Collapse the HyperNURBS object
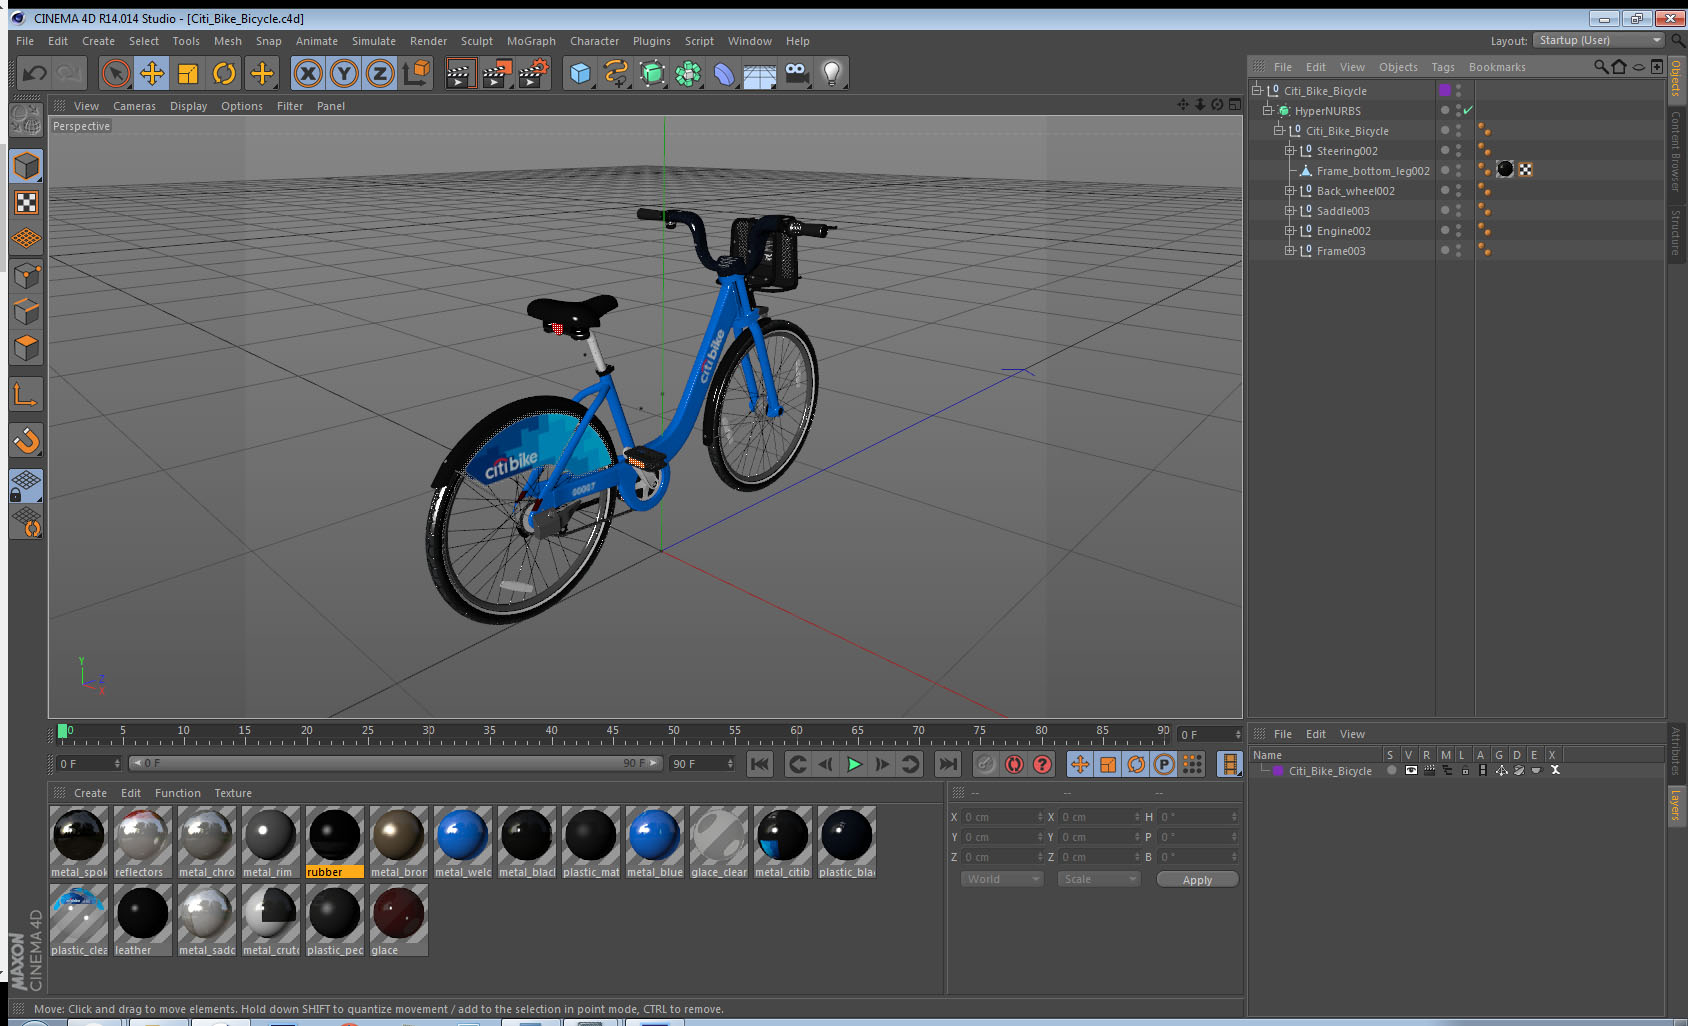The height and width of the screenshot is (1026, 1688). [x=1268, y=111]
